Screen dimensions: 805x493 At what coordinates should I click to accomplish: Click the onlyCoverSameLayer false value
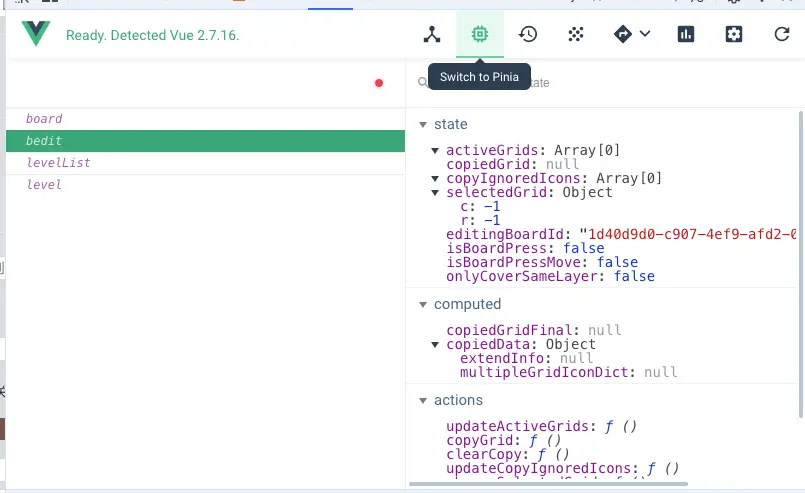pos(635,276)
